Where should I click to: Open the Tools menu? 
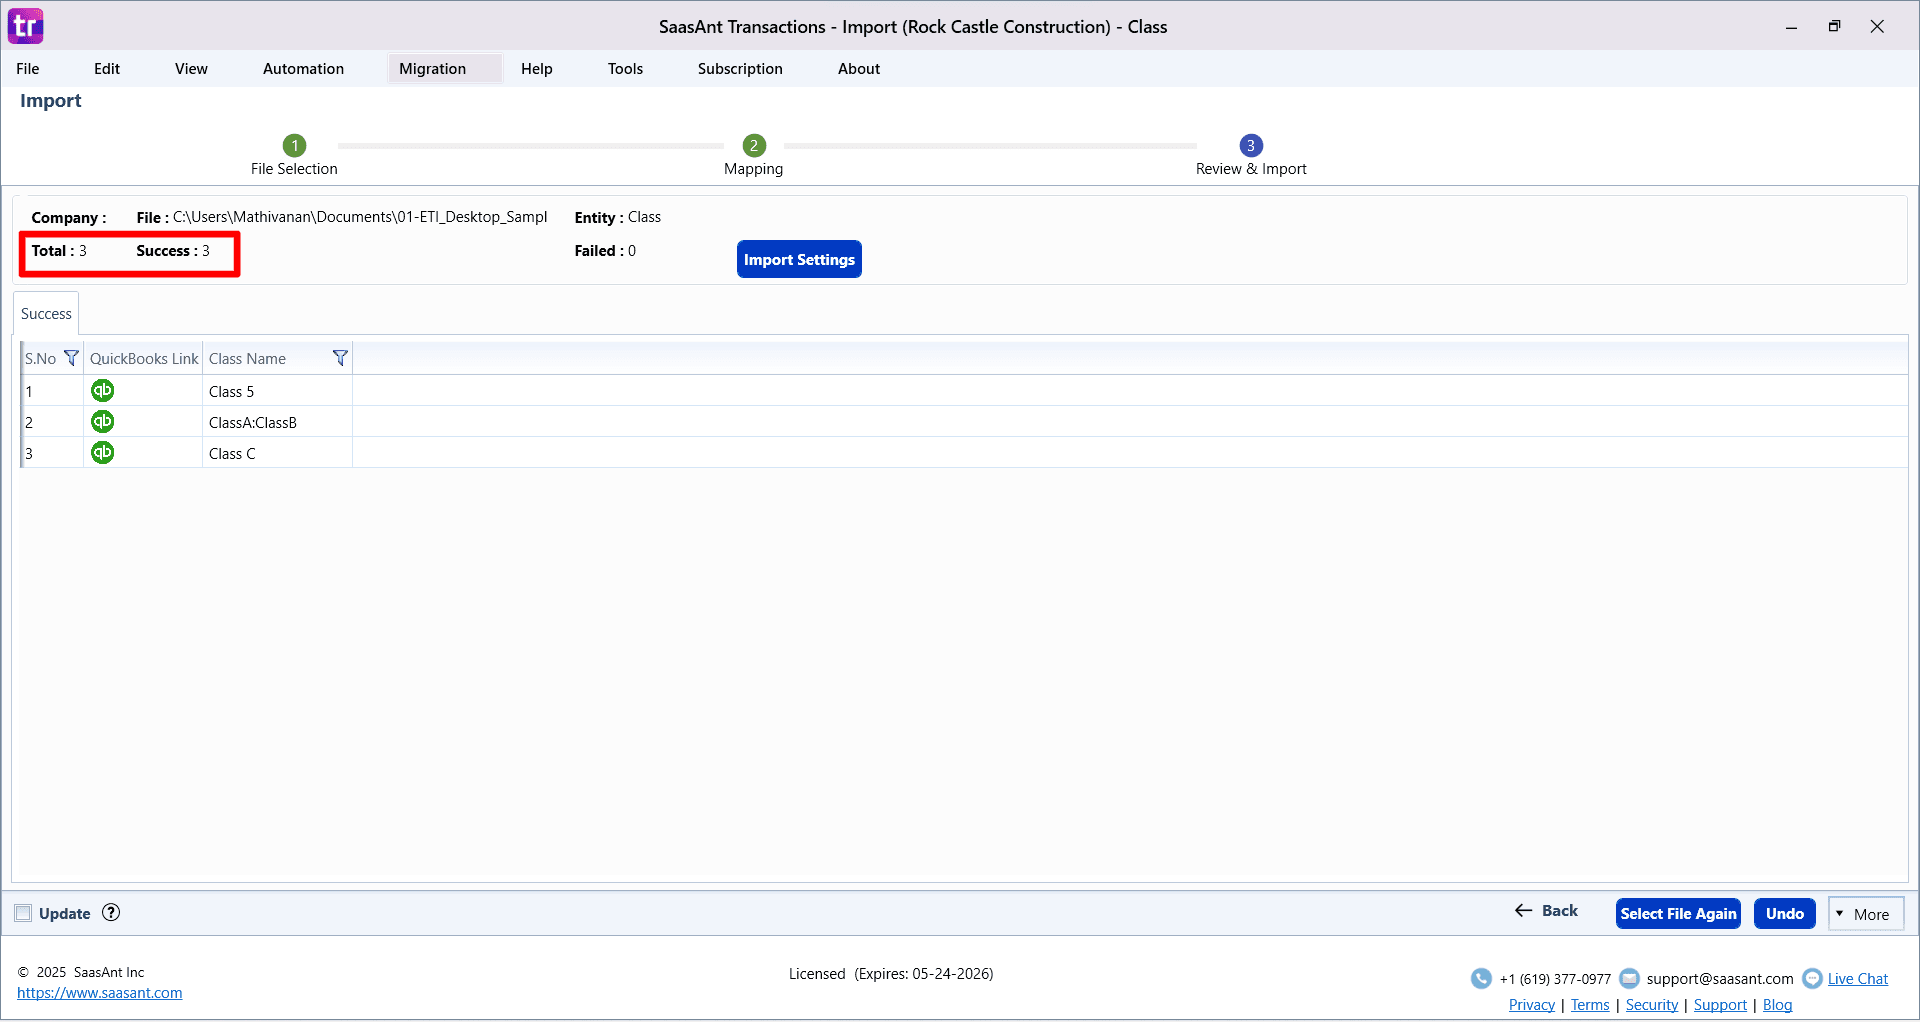pyautogui.click(x=625, y=69)
